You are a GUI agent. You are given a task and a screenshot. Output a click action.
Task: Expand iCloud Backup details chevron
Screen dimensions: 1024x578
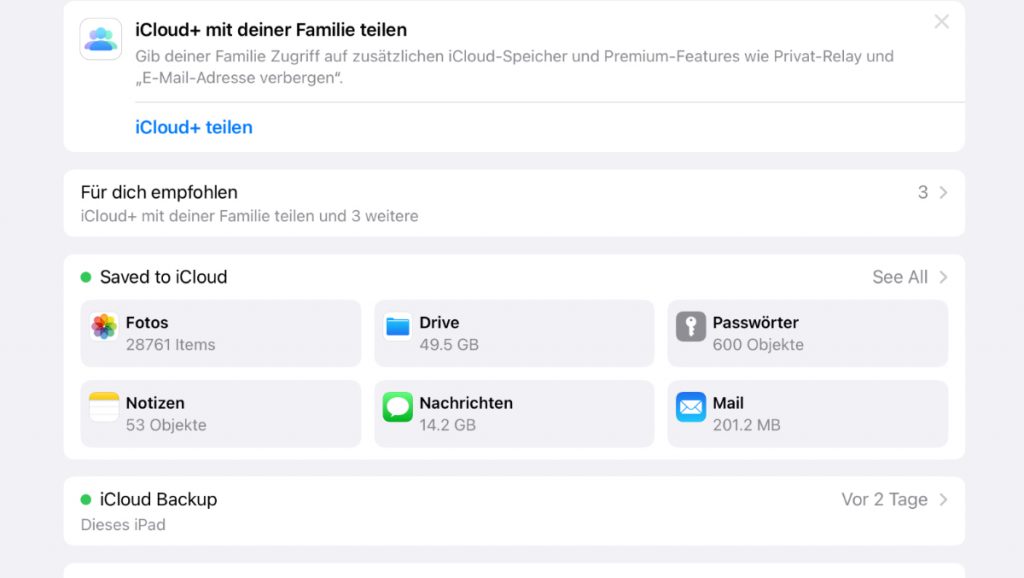pyautogui.click(x=943, y=499)
